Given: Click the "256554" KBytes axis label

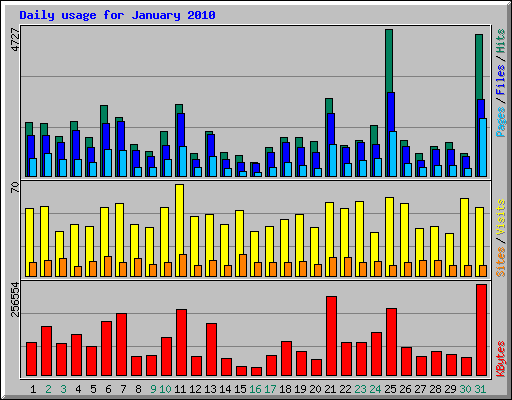Looking at the screenshot, I should tap(15, 299).
